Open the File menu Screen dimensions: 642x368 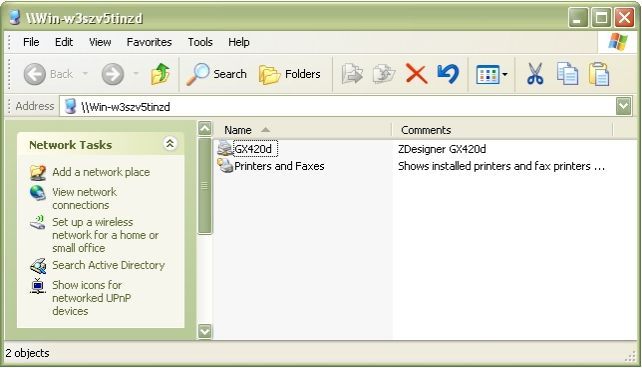pyautogui.click(x=31, y=42)
